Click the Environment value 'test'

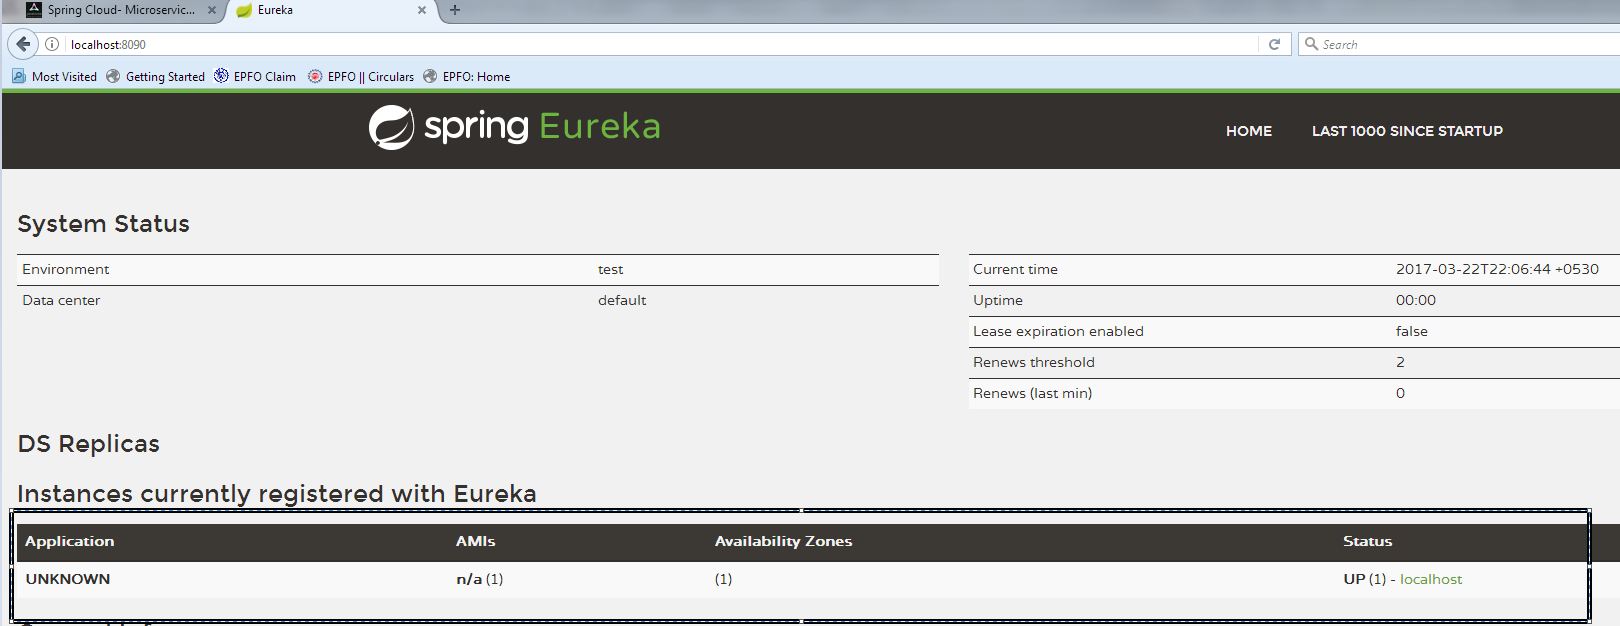610,269
